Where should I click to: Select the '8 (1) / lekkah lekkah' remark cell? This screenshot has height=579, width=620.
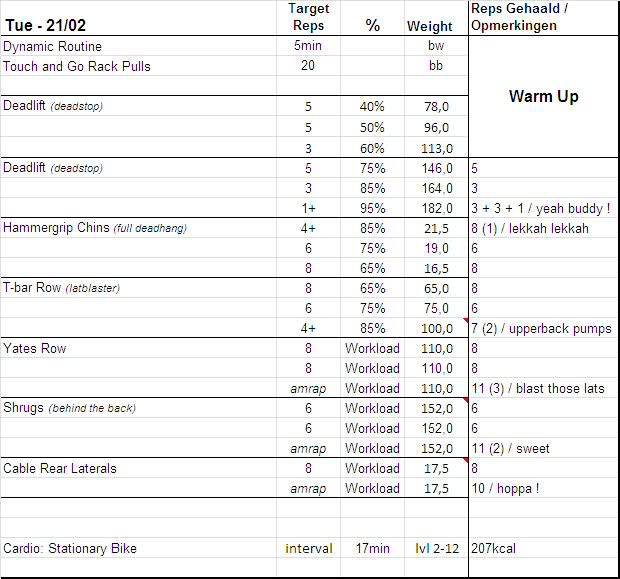[530, 228]
